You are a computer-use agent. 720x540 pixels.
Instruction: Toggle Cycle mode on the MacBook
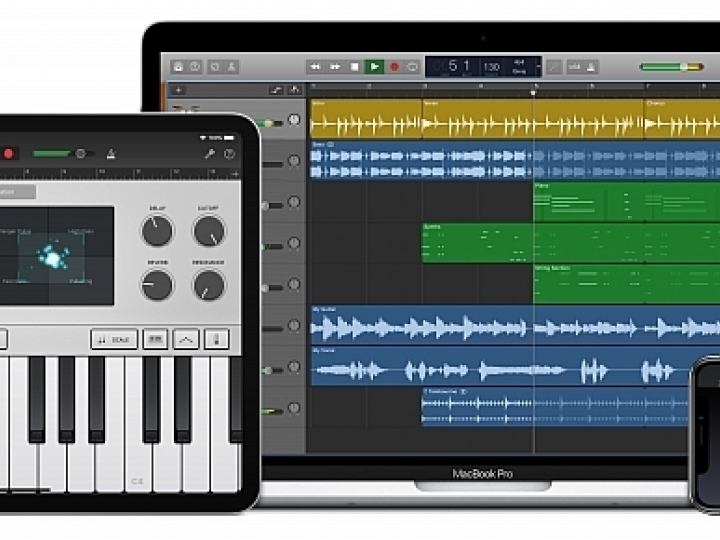point(412,67)
